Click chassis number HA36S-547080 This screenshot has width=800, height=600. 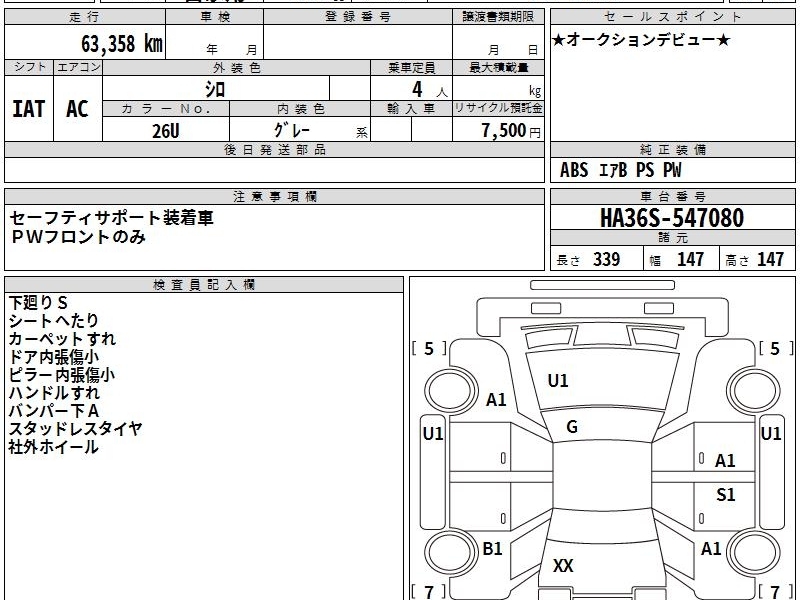(672, 218)
